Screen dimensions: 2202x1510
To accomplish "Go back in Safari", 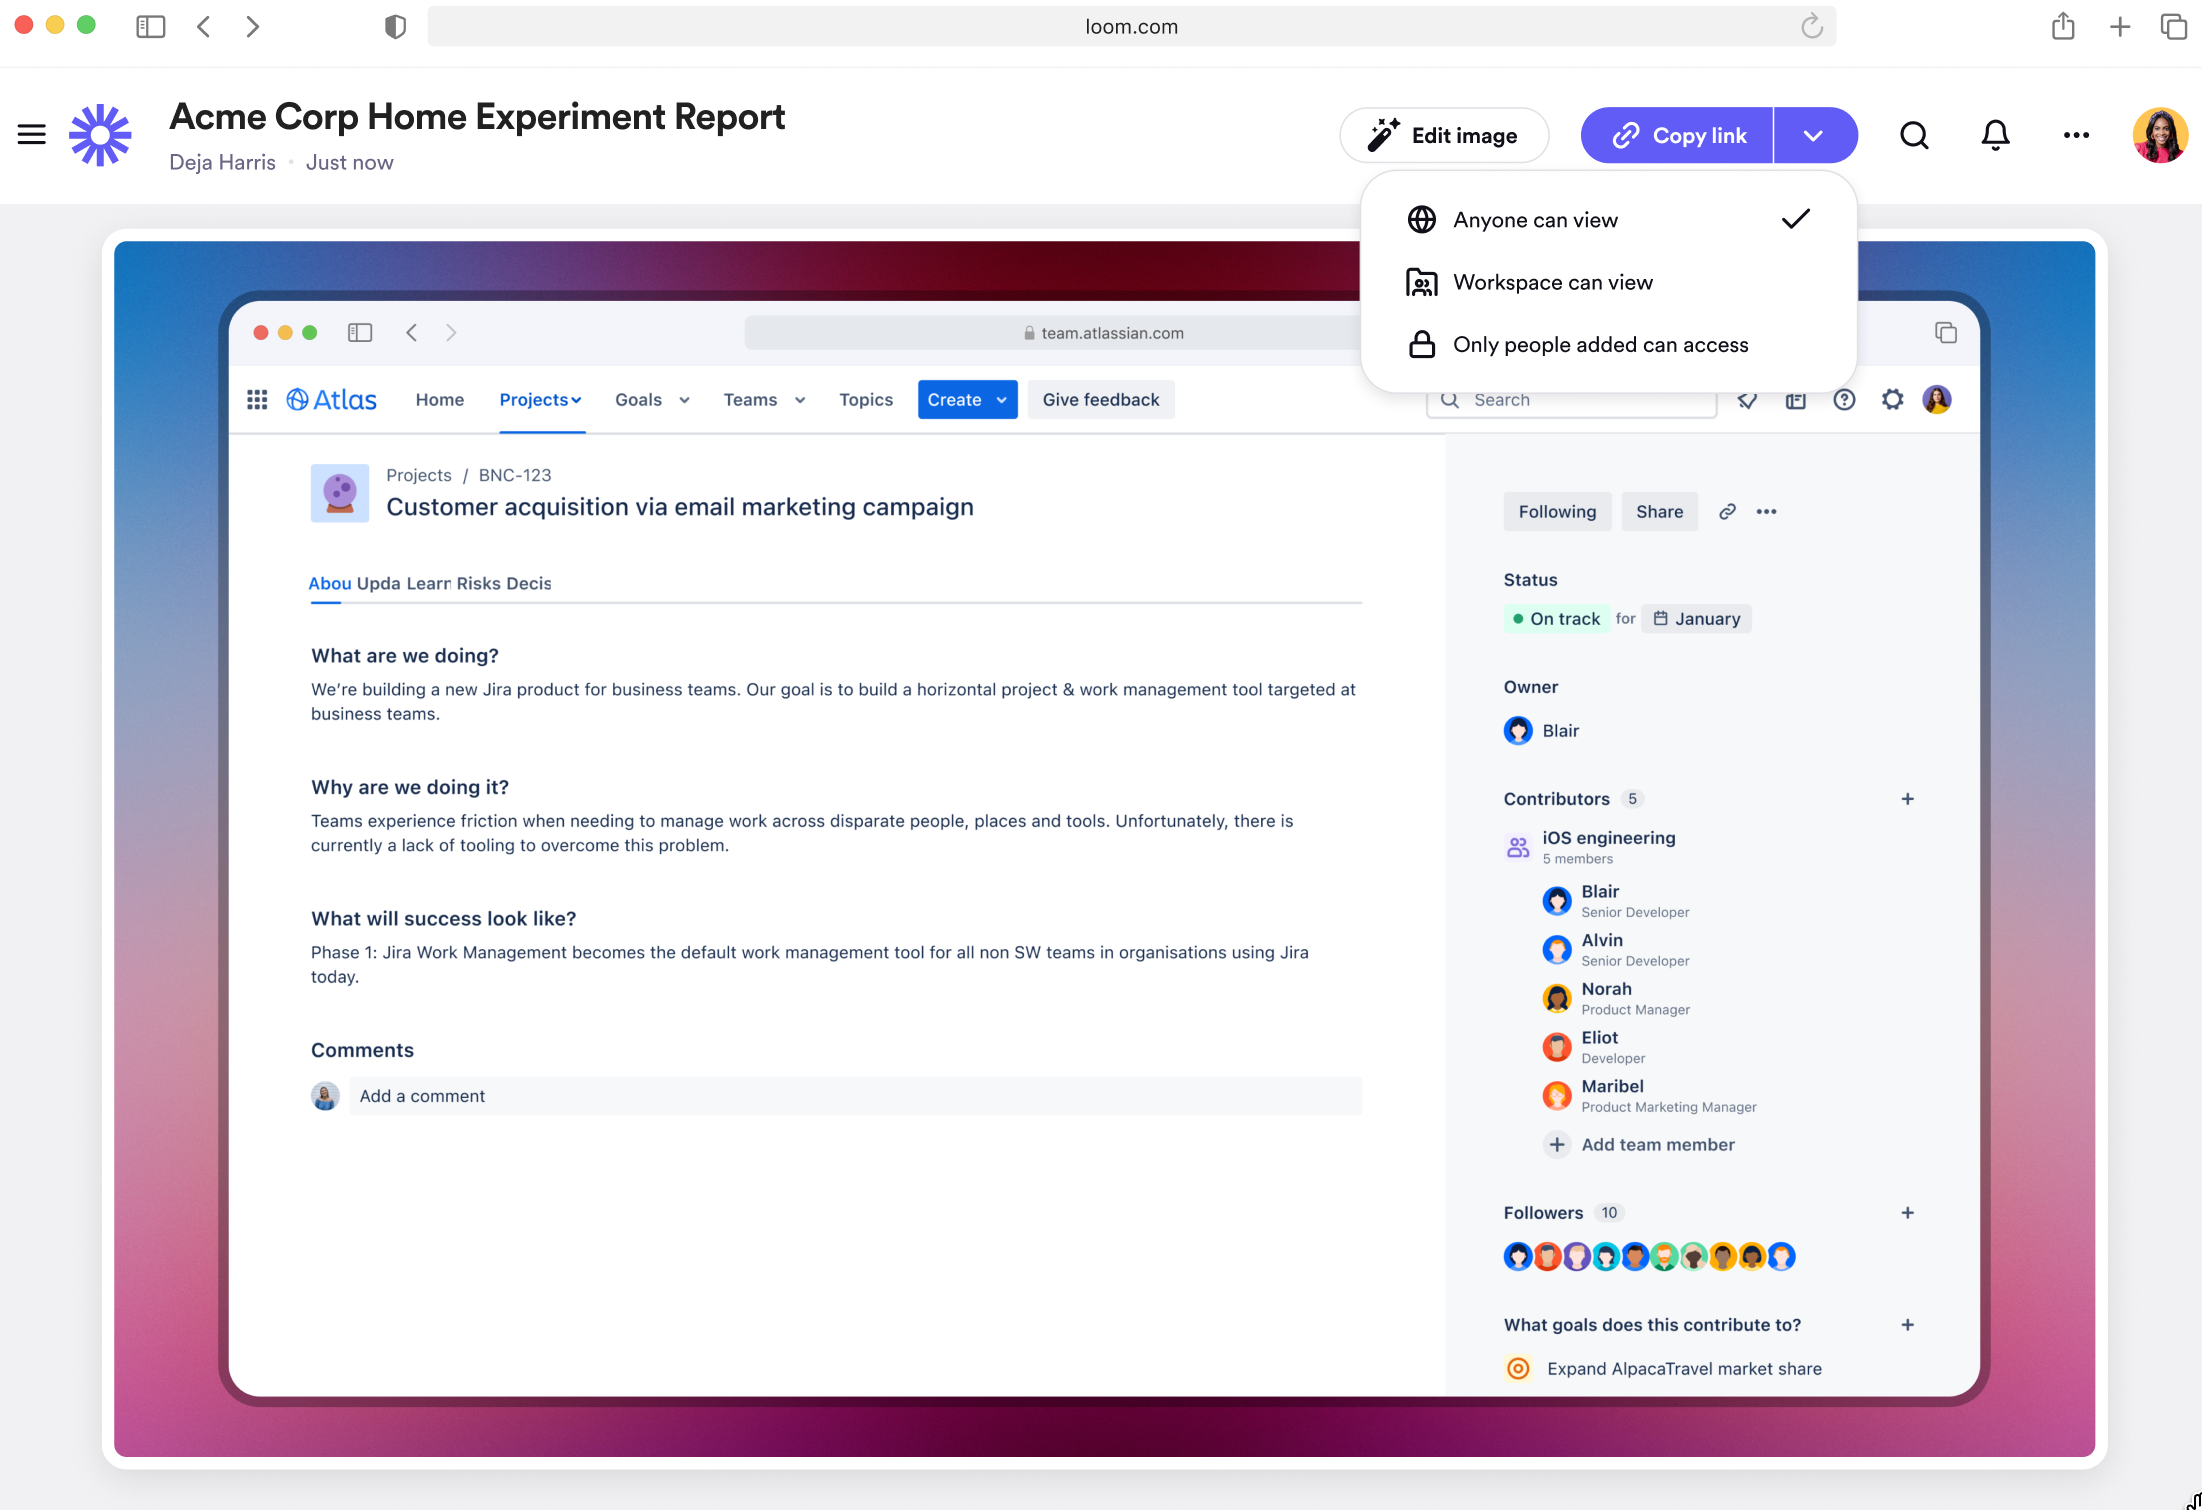I will 204,27.
